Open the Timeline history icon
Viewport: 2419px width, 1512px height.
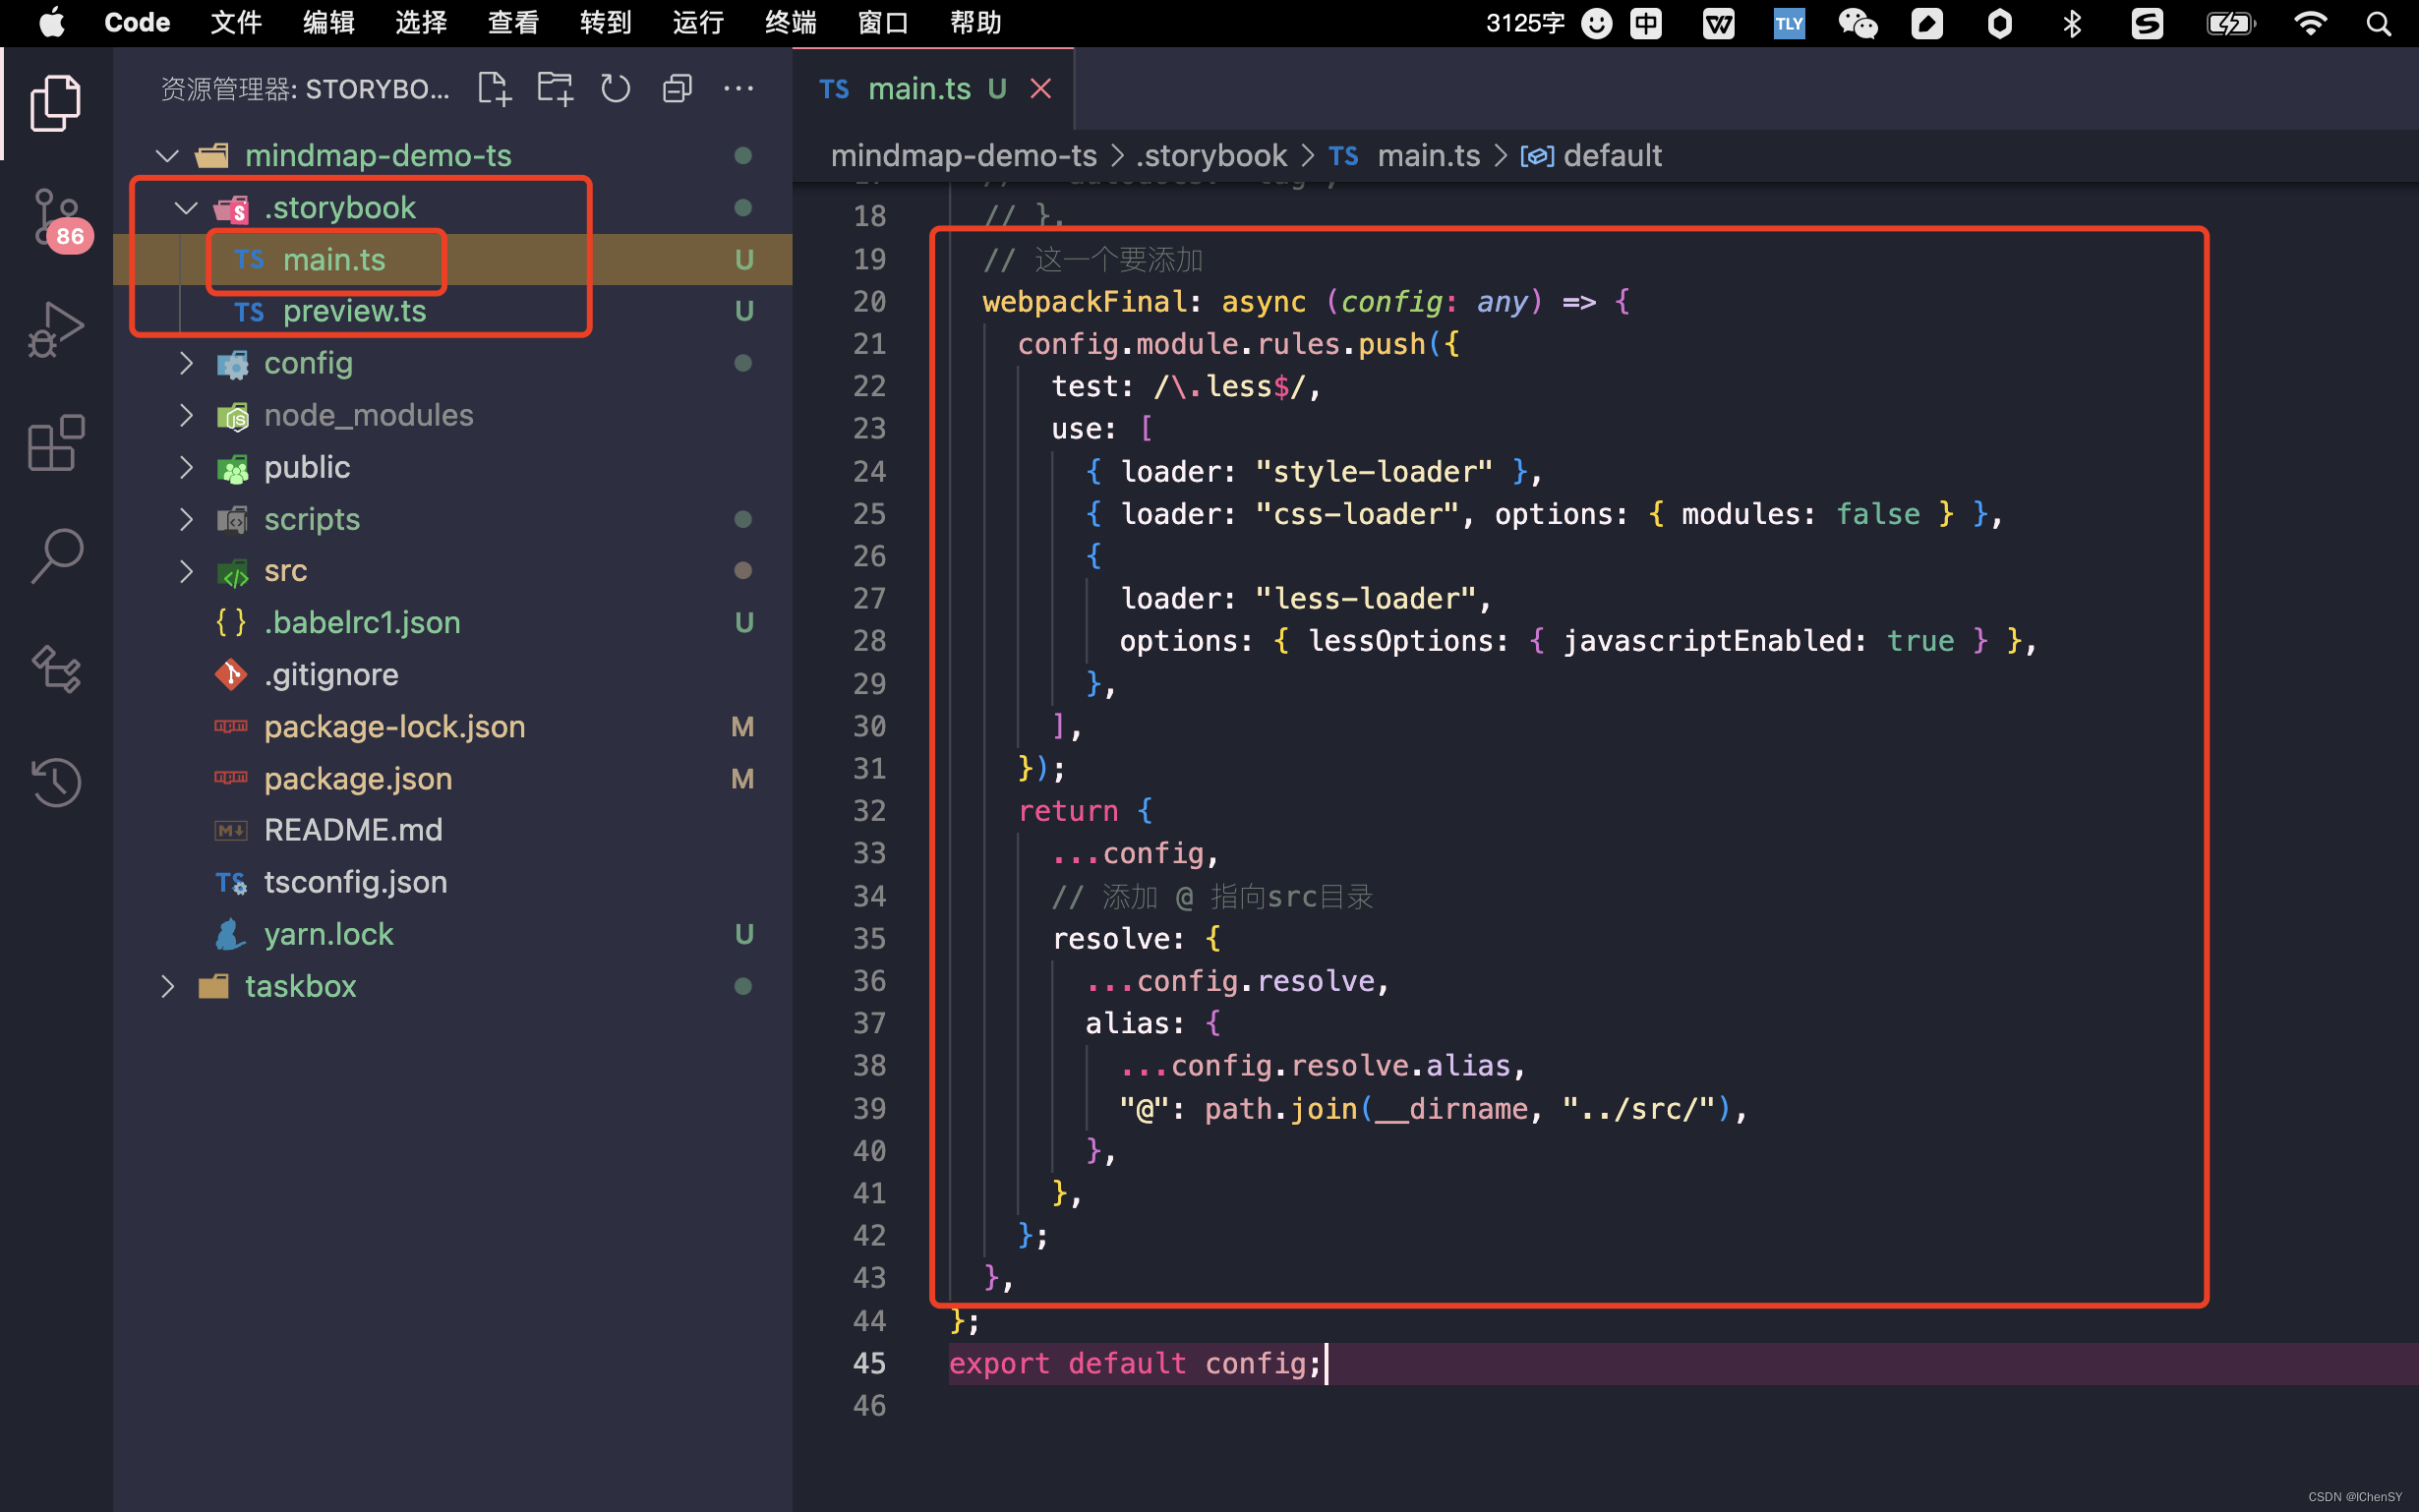(x=57, y=782)
